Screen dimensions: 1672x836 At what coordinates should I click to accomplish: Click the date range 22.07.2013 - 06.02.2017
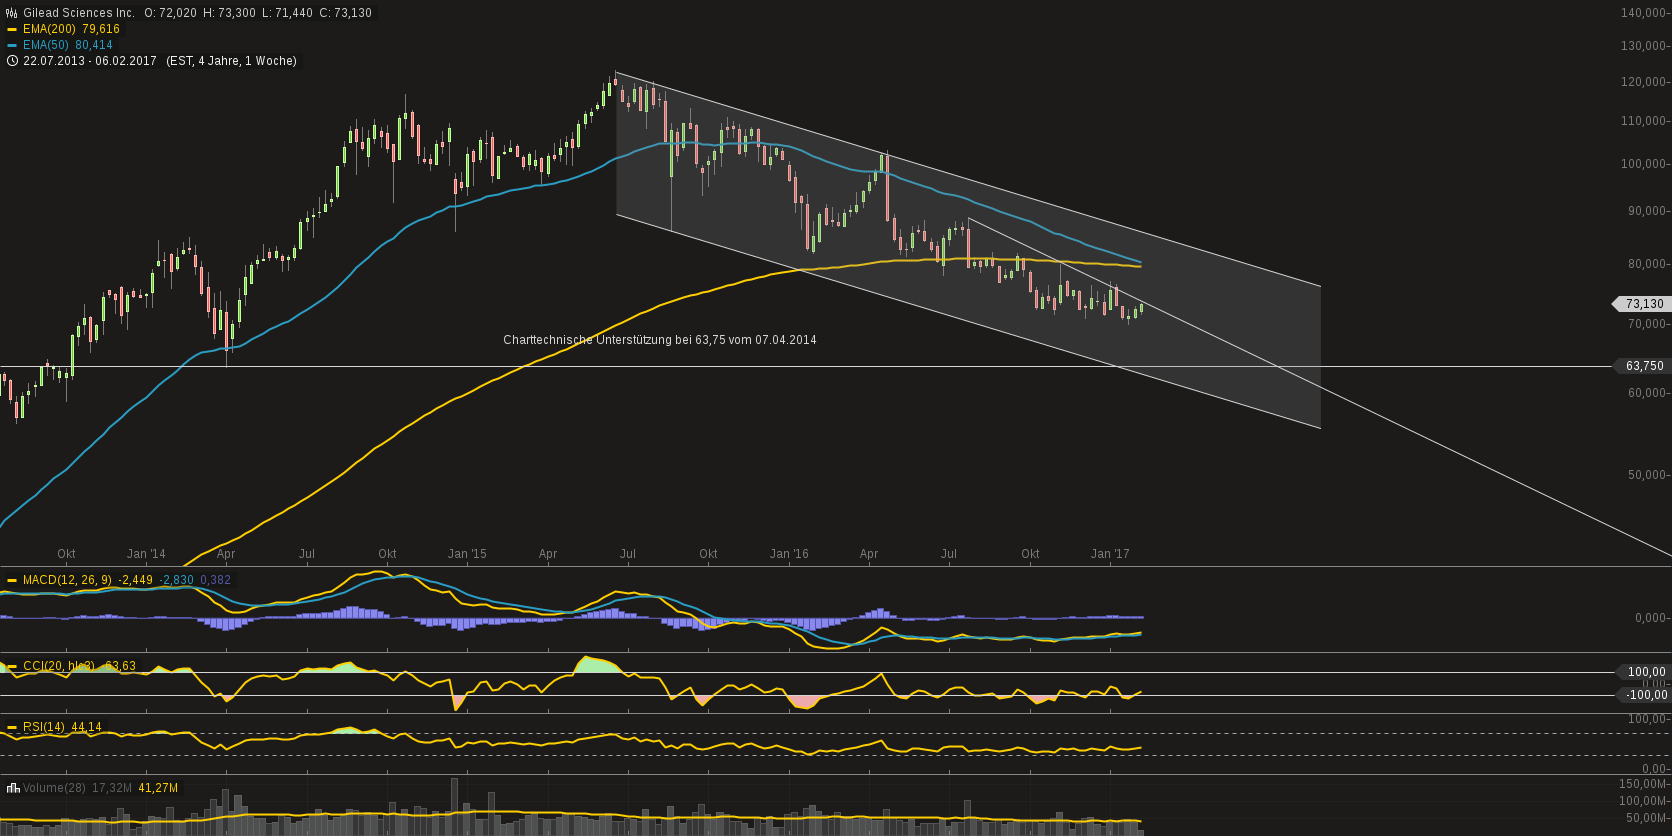[90, 61]
